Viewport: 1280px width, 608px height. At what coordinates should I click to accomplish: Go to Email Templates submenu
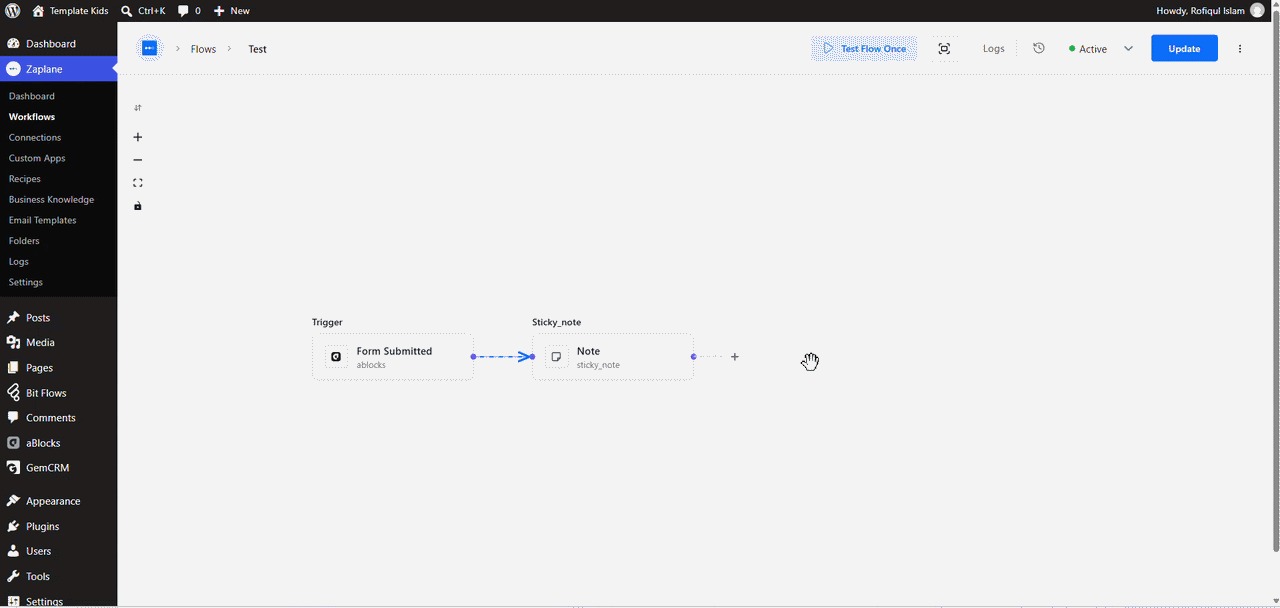[43, 220]
